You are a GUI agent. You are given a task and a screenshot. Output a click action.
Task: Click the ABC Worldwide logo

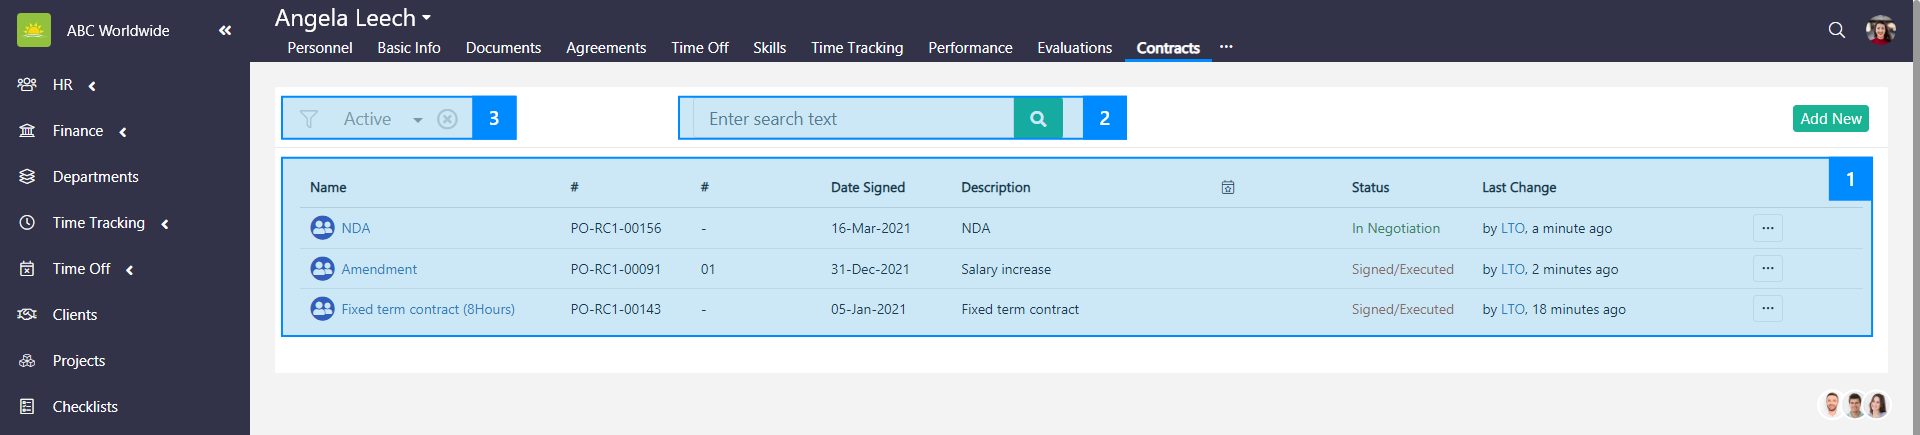[34, 31]
